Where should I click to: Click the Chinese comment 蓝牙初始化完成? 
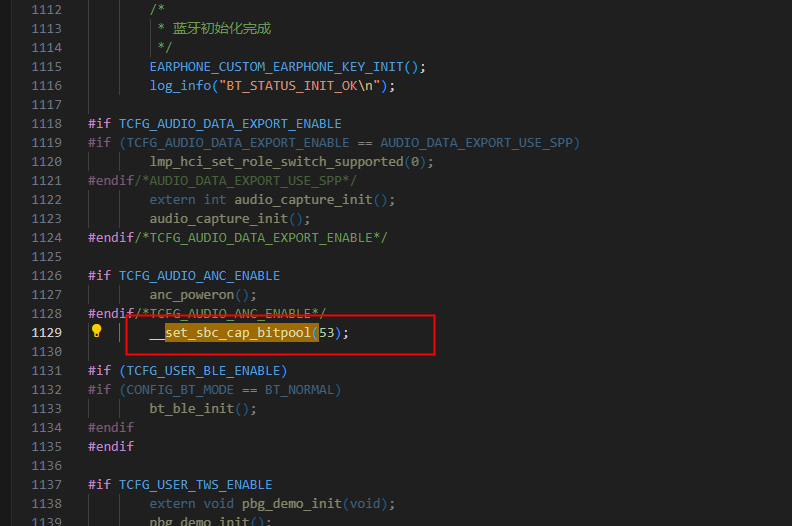[x=222, y=28]
